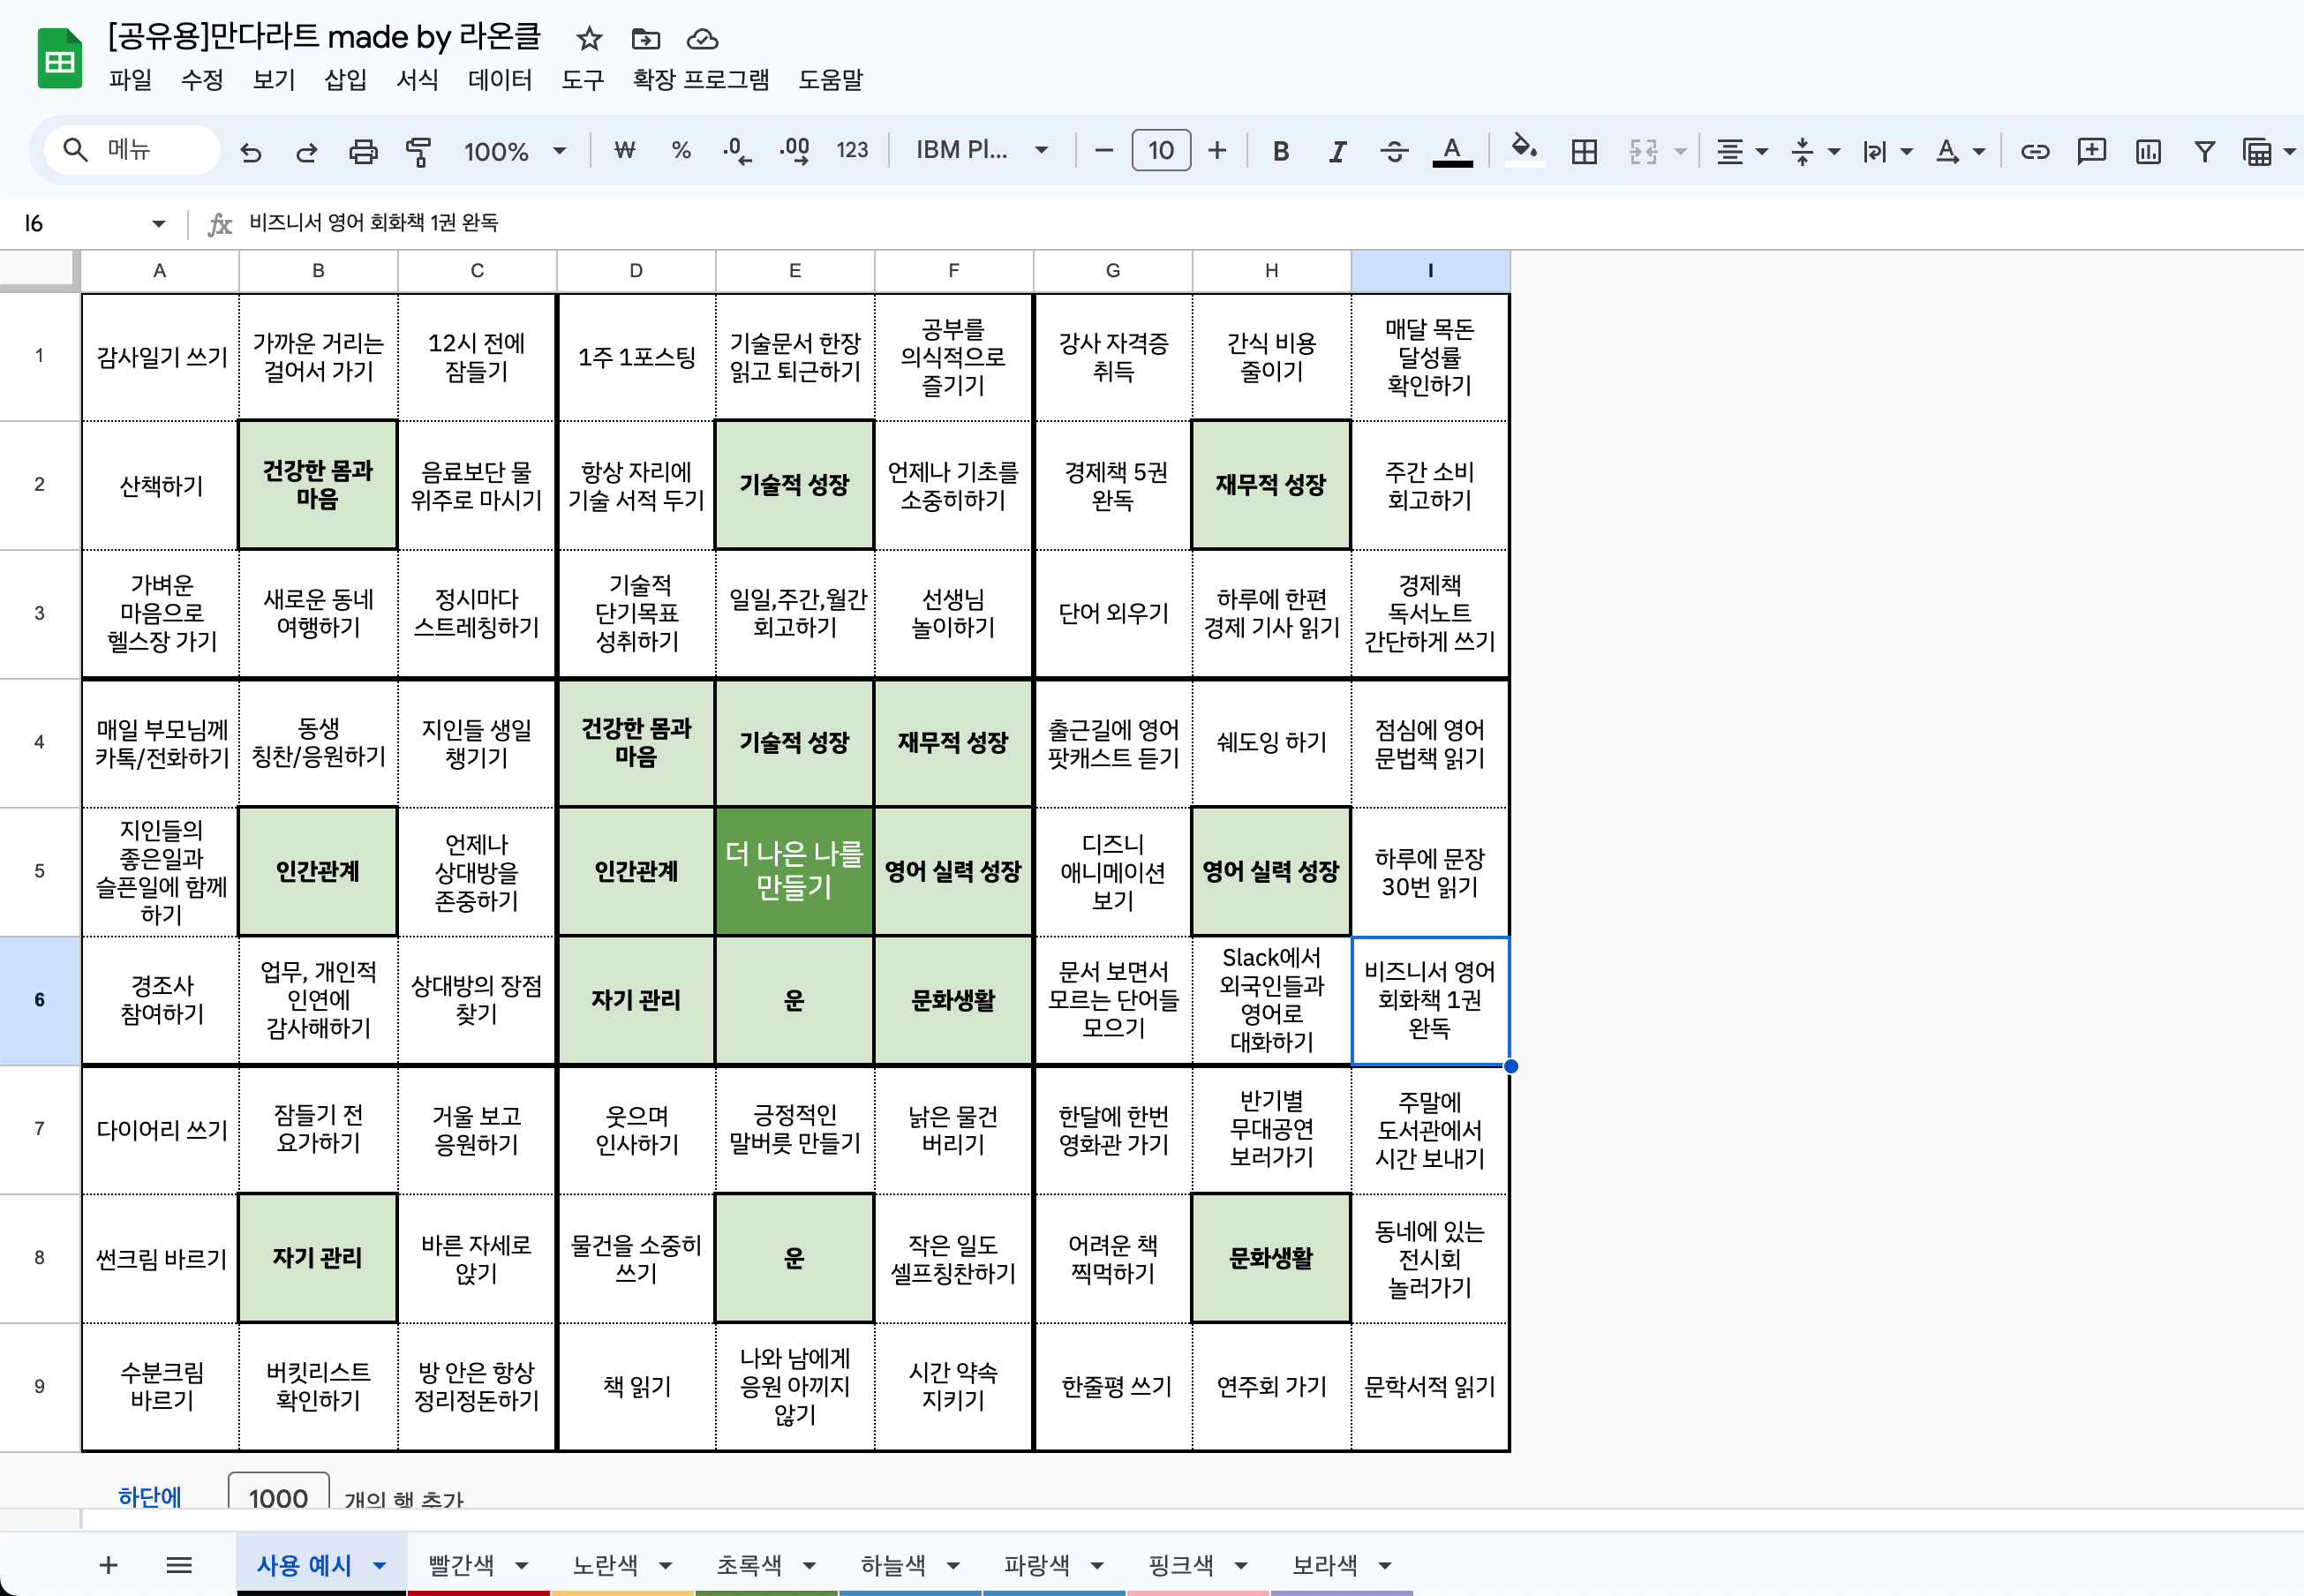2304x1596 pixels.
Task: Toggle bold formatting
Action: pyautogui.click(x=1280, y=152)
